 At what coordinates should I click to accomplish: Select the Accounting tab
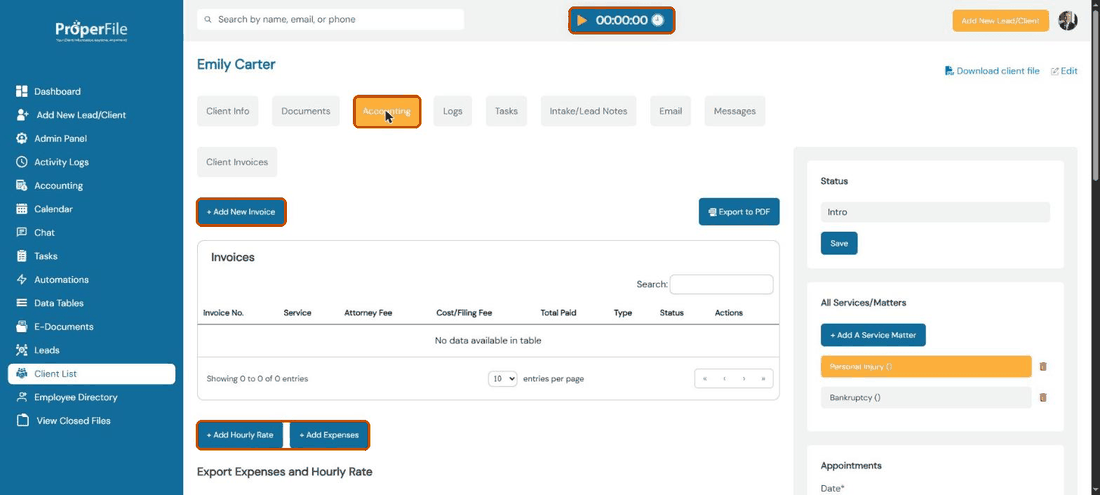coord(387,111)
